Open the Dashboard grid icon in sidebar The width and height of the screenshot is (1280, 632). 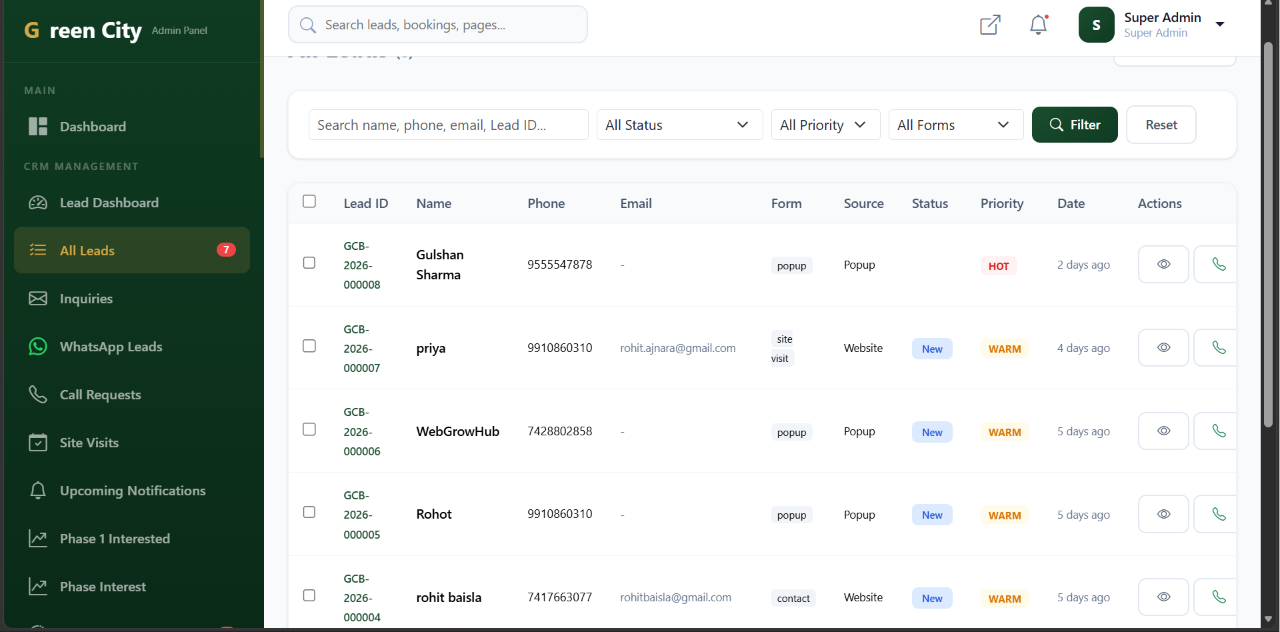click(38, 126)
